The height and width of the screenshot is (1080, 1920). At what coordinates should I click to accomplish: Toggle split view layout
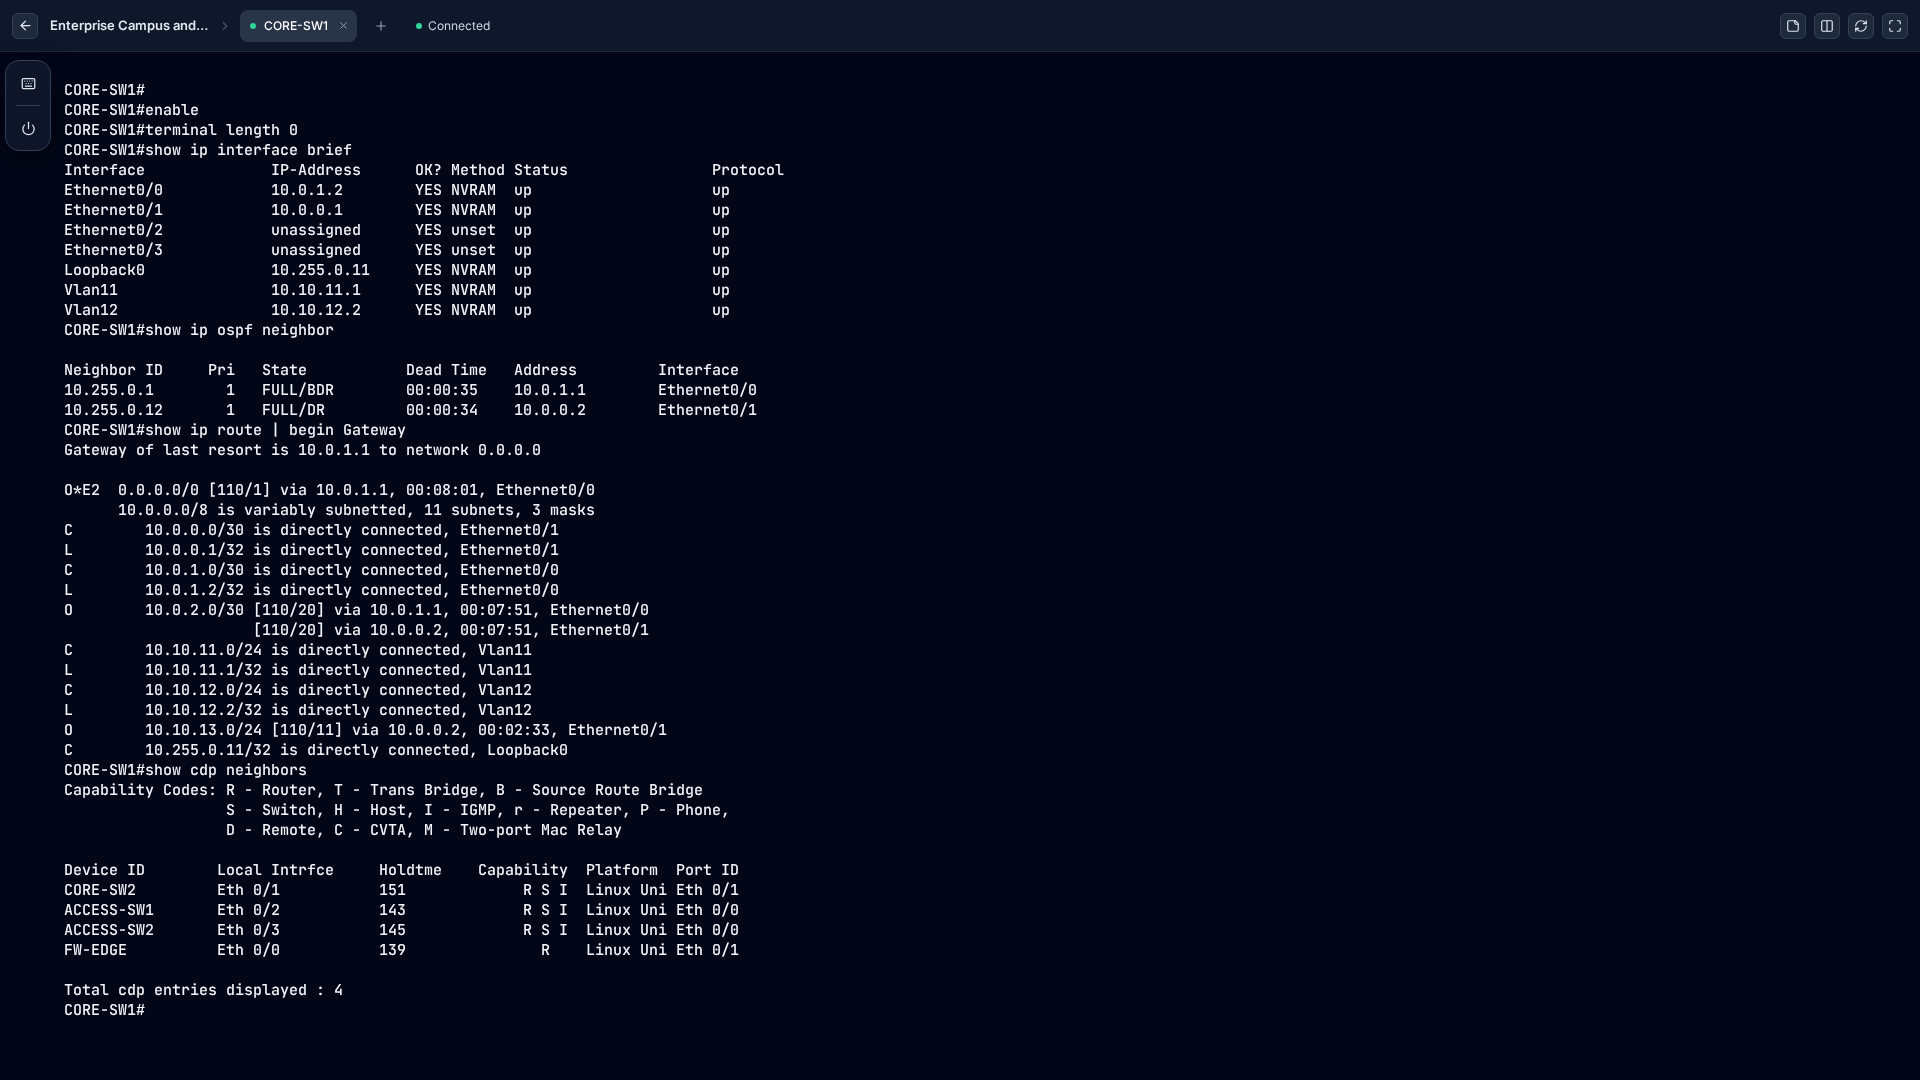tap(1827, 26)
